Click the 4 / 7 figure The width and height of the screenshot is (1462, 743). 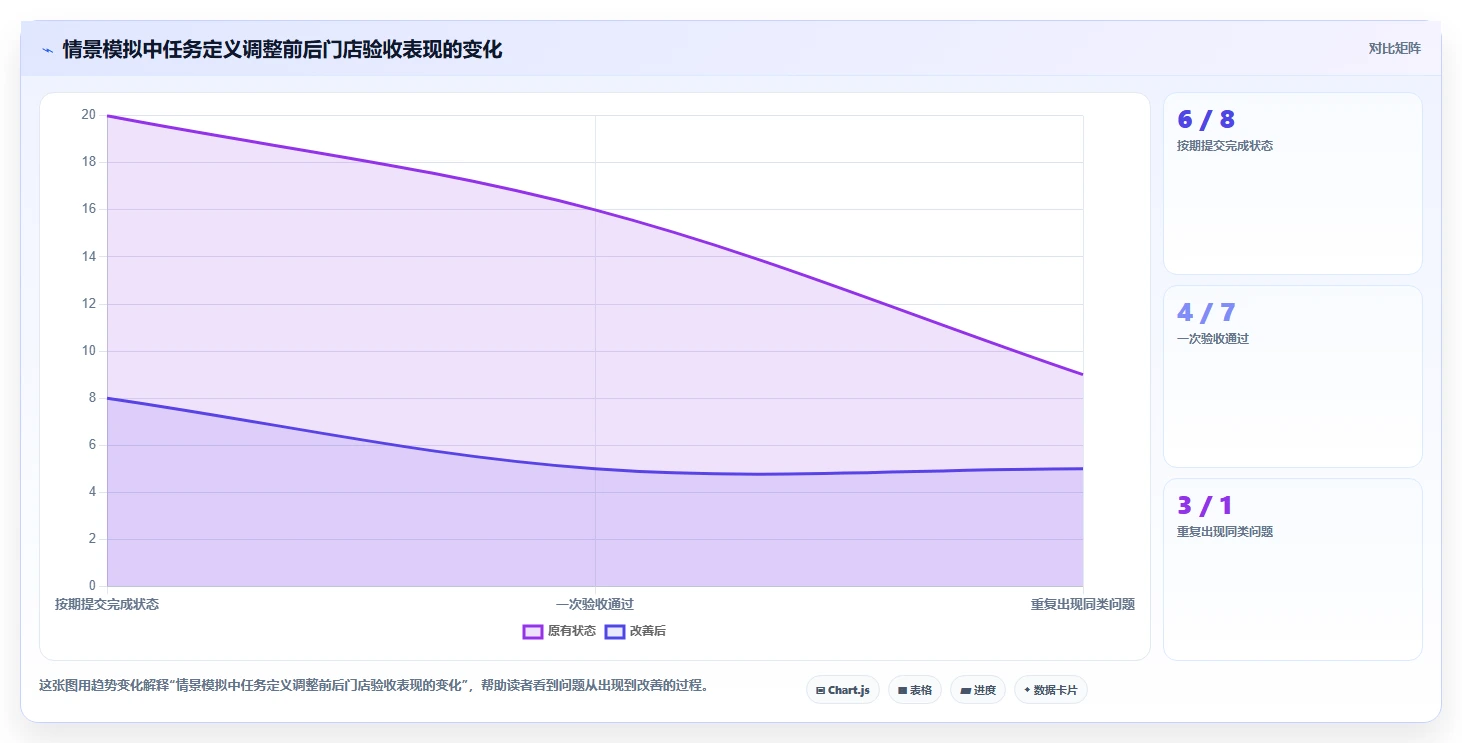tap(1206, 313)
